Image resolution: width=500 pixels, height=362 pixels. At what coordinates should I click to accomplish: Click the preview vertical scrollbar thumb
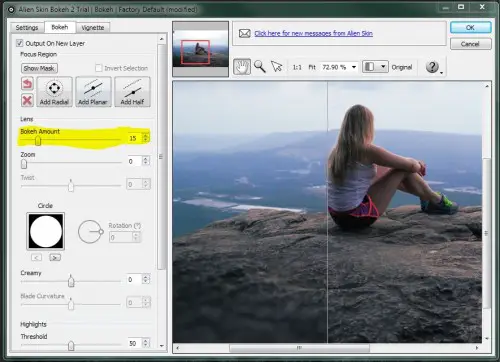pos(487,233)
